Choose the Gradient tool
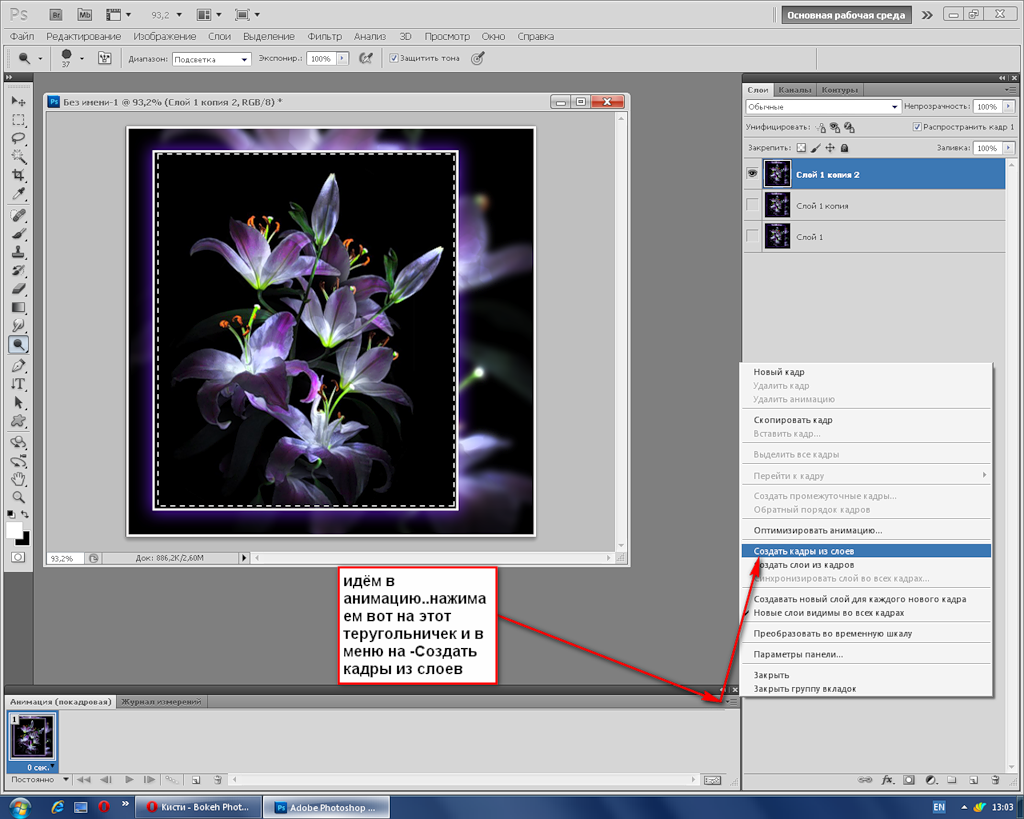Viewport: 1024px width, 819px height. 18,307
